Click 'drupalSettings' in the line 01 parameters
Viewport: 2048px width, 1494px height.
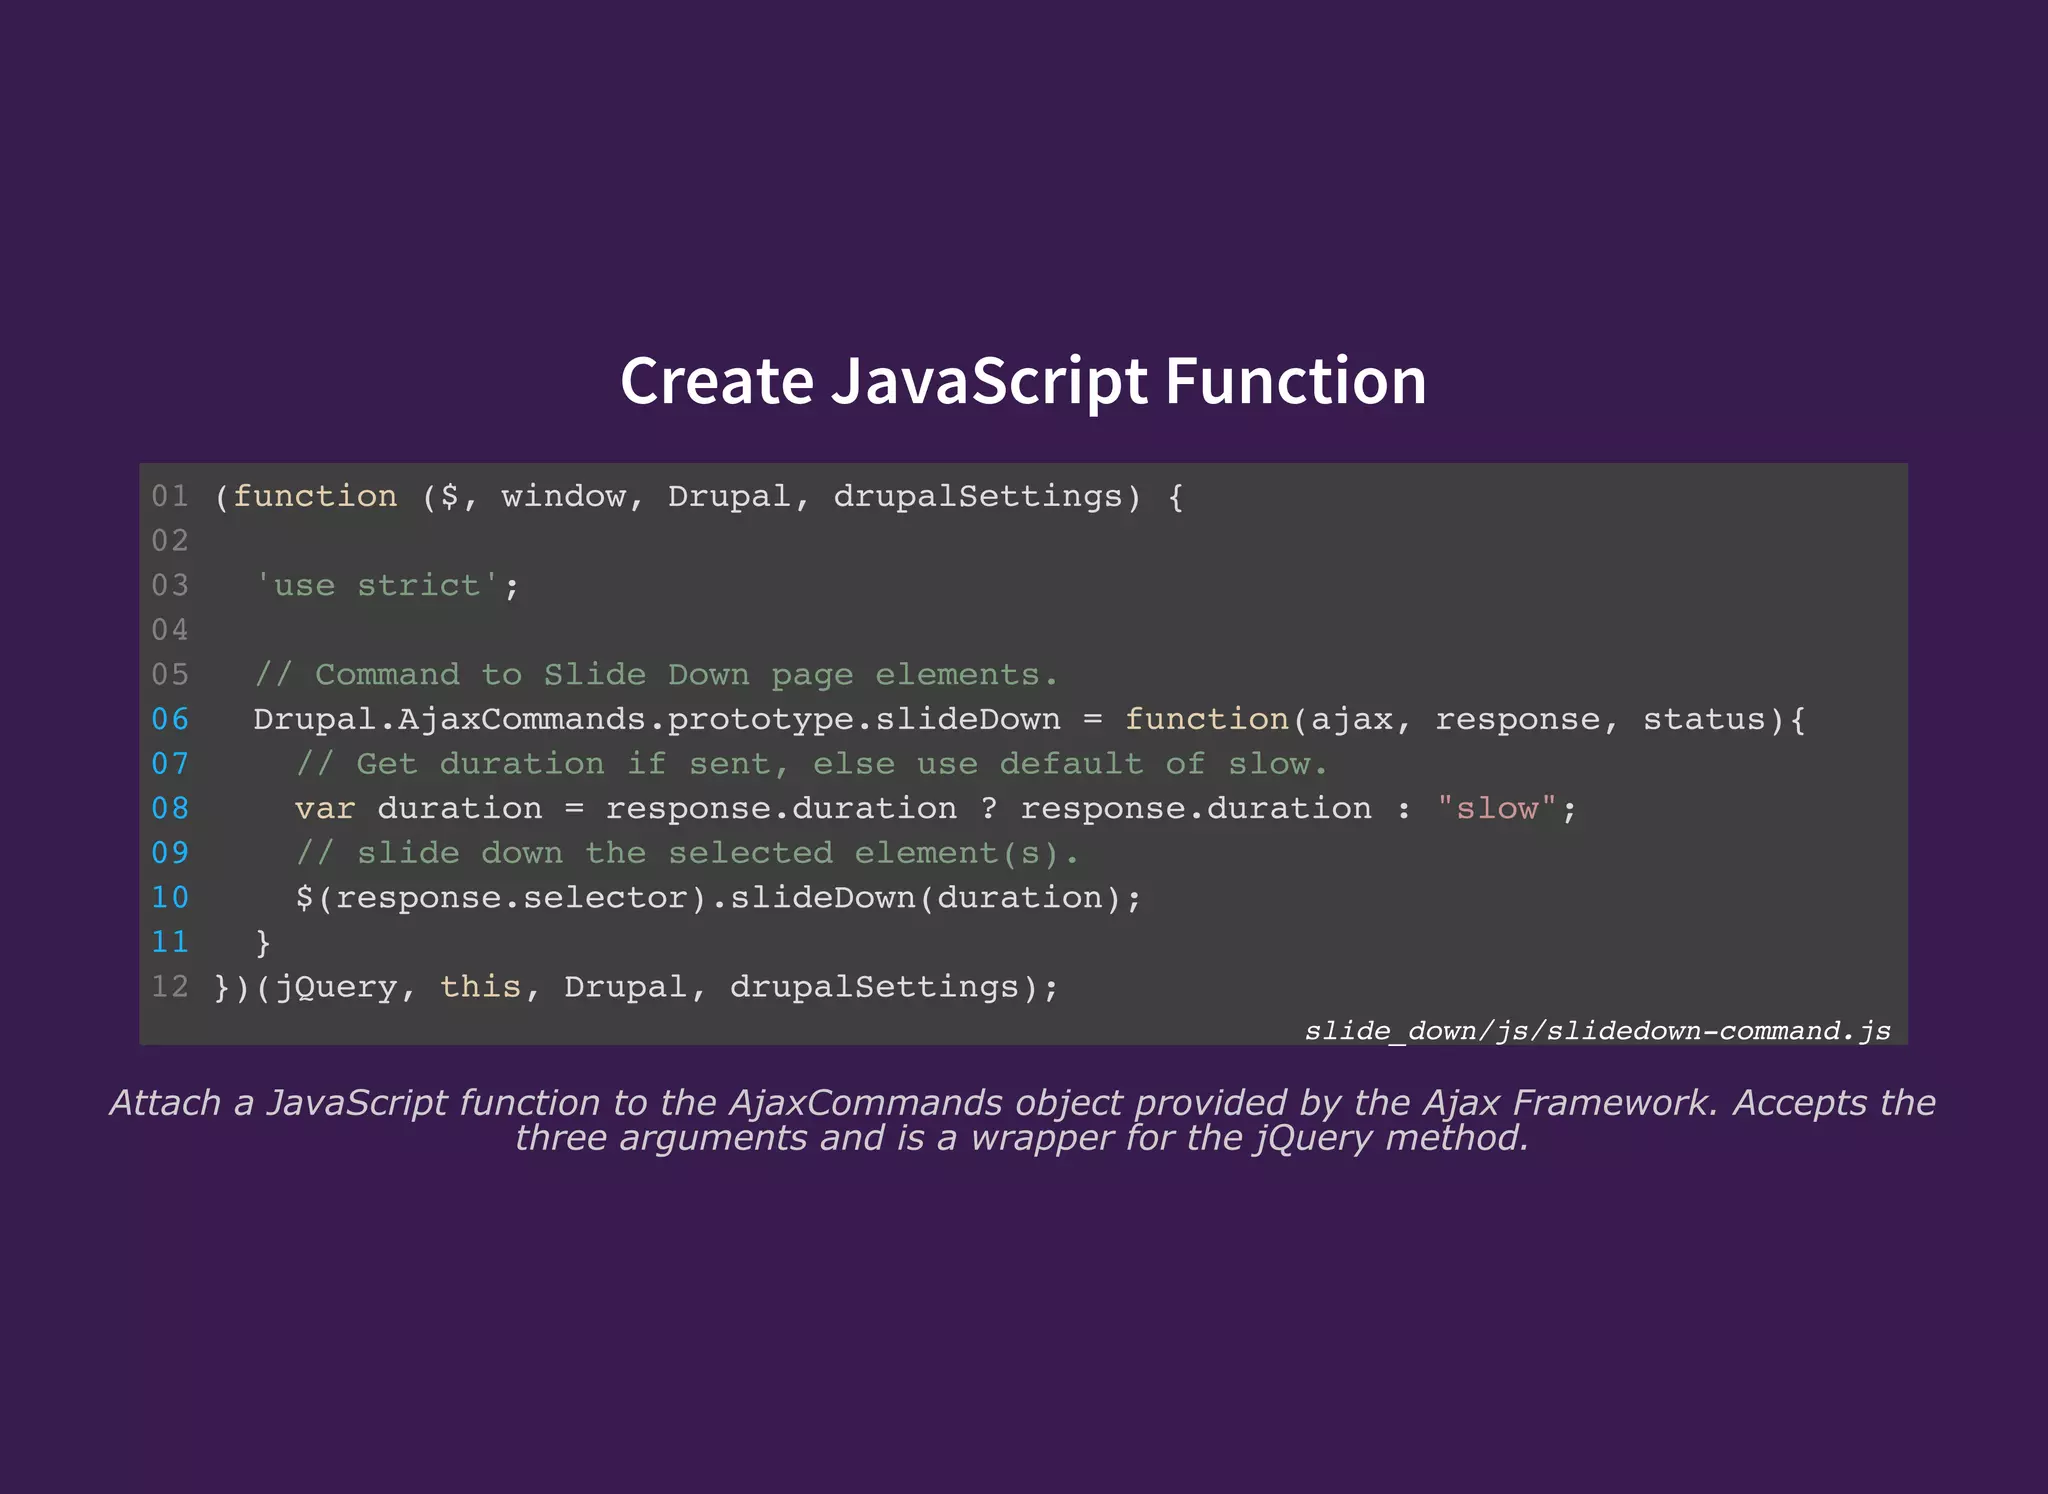pyautogui.click(x=978, y=498)
